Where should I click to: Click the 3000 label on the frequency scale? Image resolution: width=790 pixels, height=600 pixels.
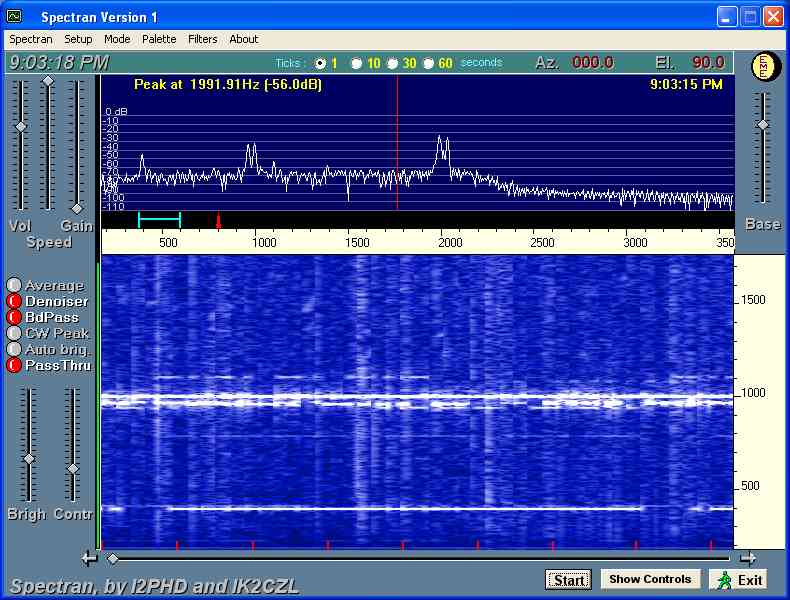635,243
